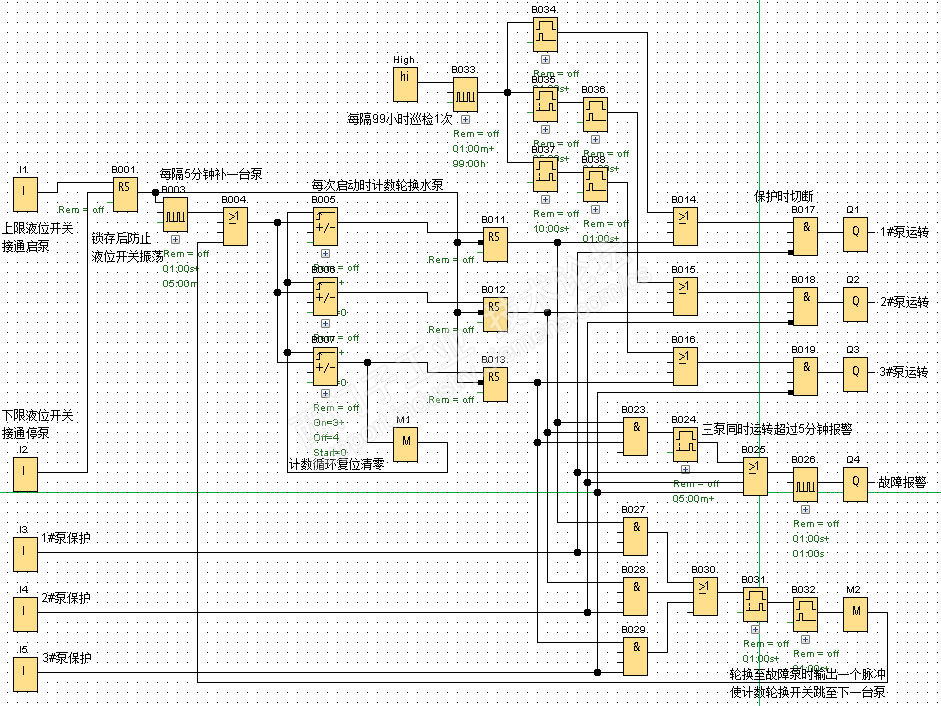This screenshot has height=706, width=941.
Task: Select the B011 RS latch block
Action: tap(495, 244)
